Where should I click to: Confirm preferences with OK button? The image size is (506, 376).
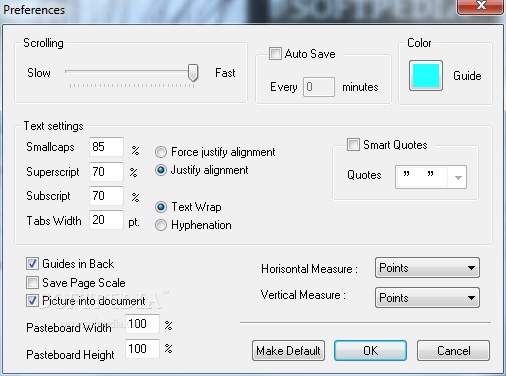370,351
